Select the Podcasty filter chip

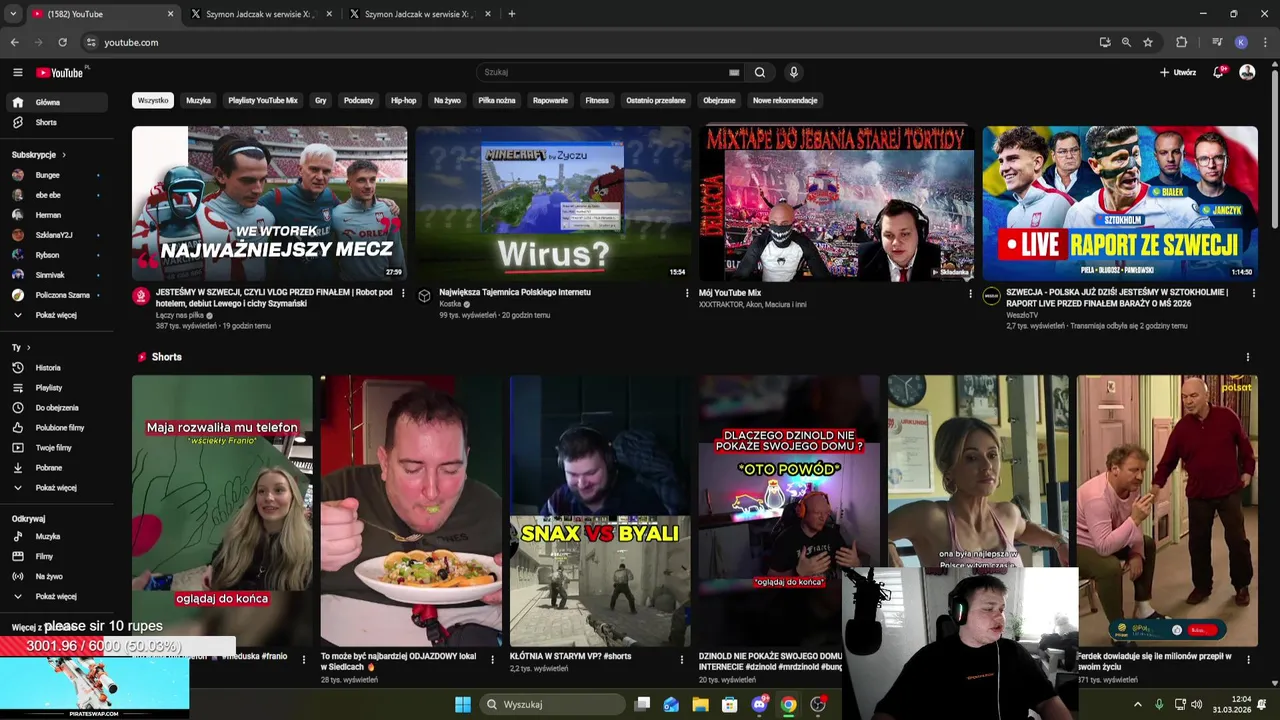[x=358, y=100]
